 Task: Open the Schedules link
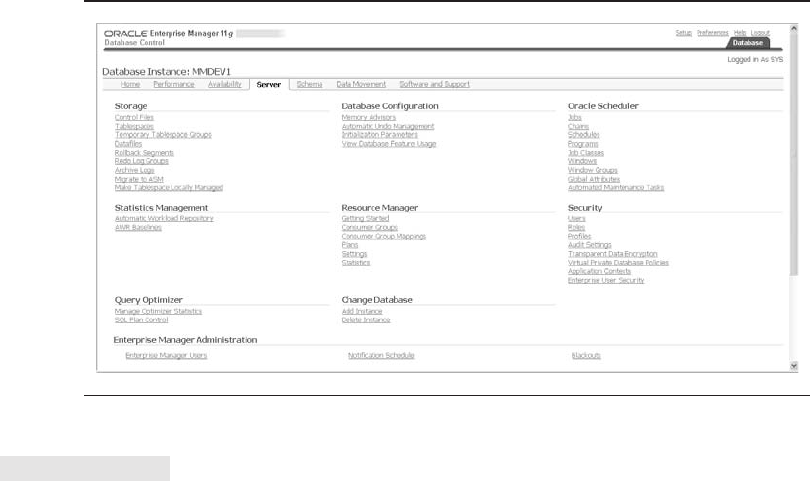pos(584,134)
